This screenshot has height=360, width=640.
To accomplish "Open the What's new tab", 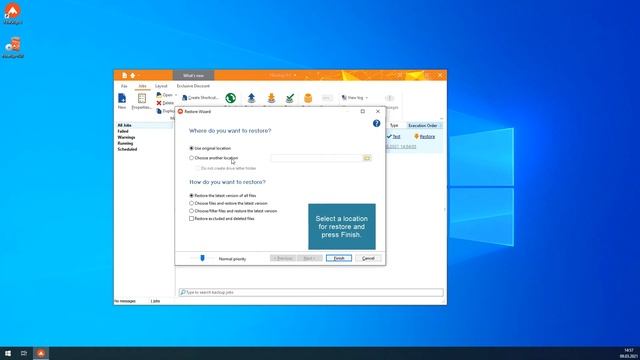I will pyautogui.click(x=193, y=76).
